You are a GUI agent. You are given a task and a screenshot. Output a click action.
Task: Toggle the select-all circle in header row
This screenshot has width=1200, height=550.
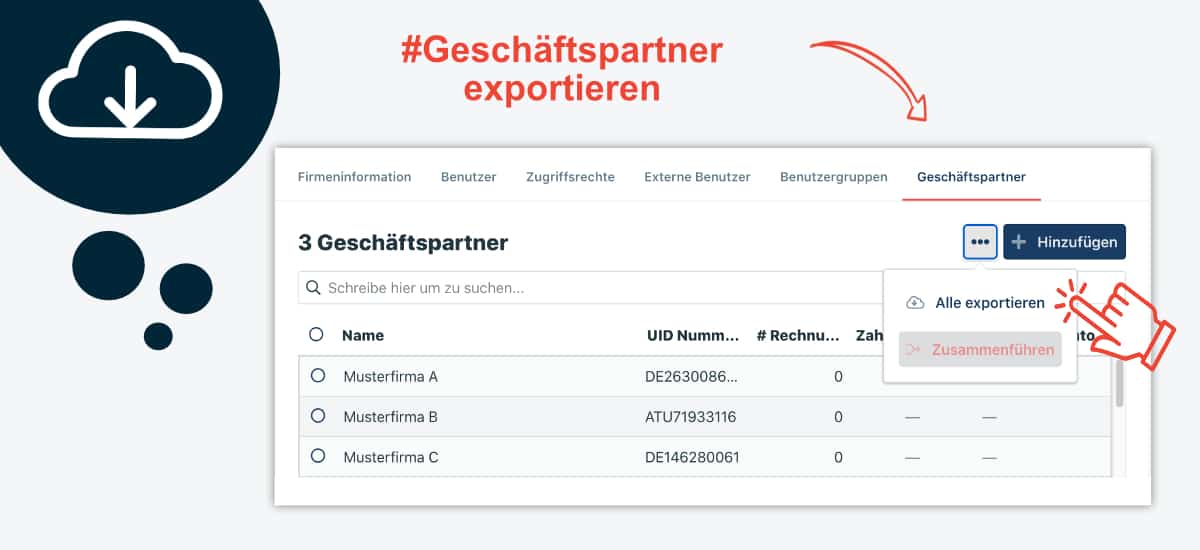point(316,334)
